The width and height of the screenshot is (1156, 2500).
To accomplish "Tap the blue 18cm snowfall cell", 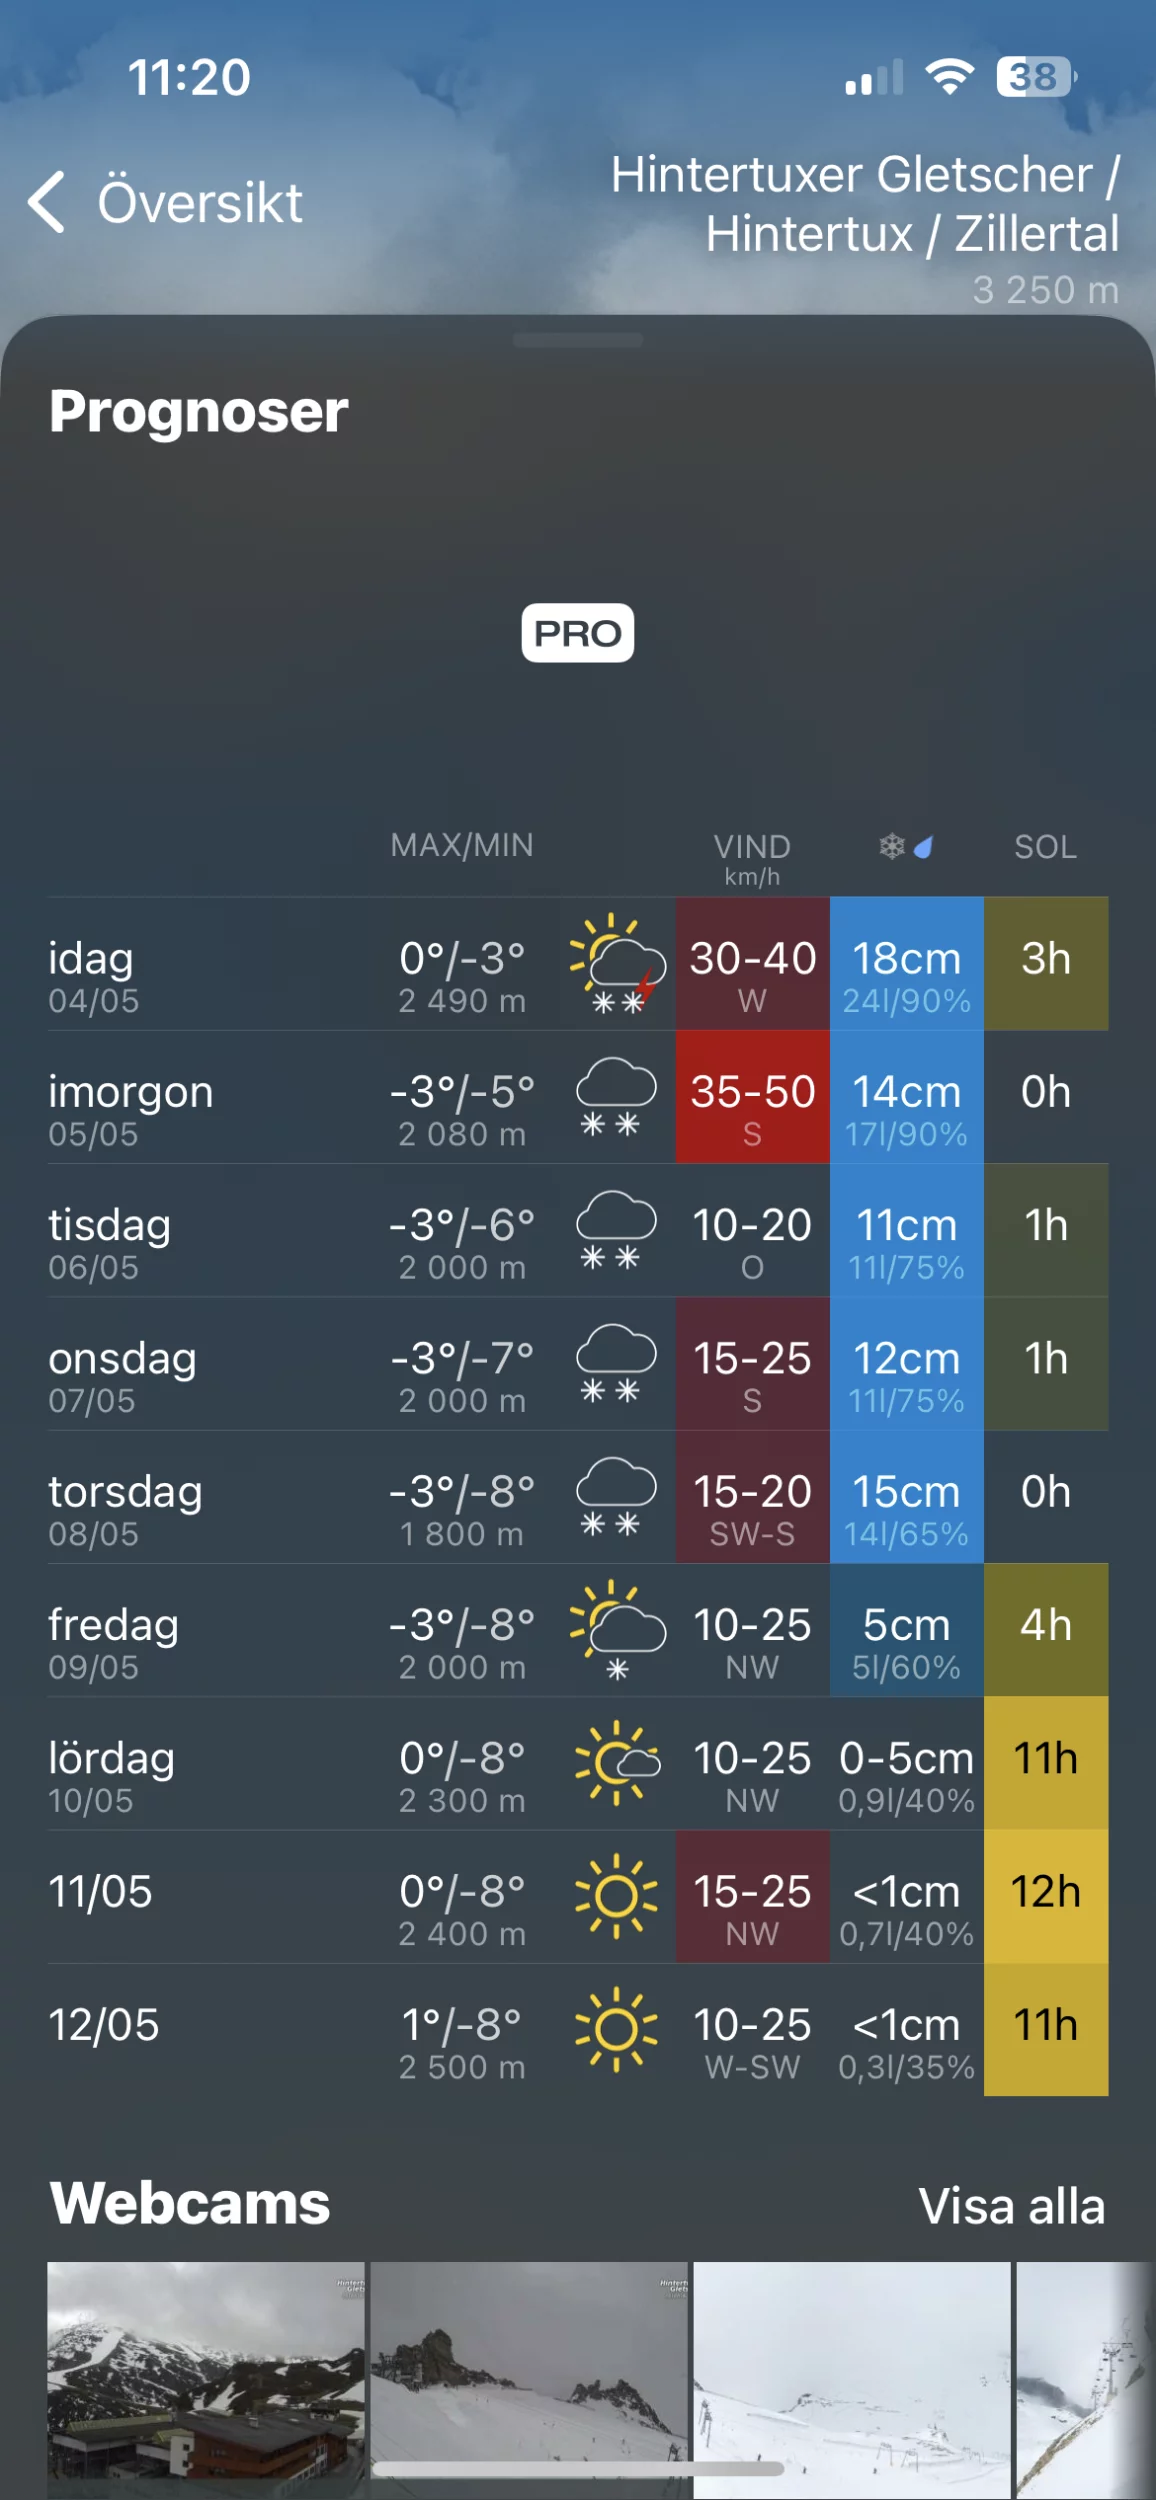I will [906, 964].
